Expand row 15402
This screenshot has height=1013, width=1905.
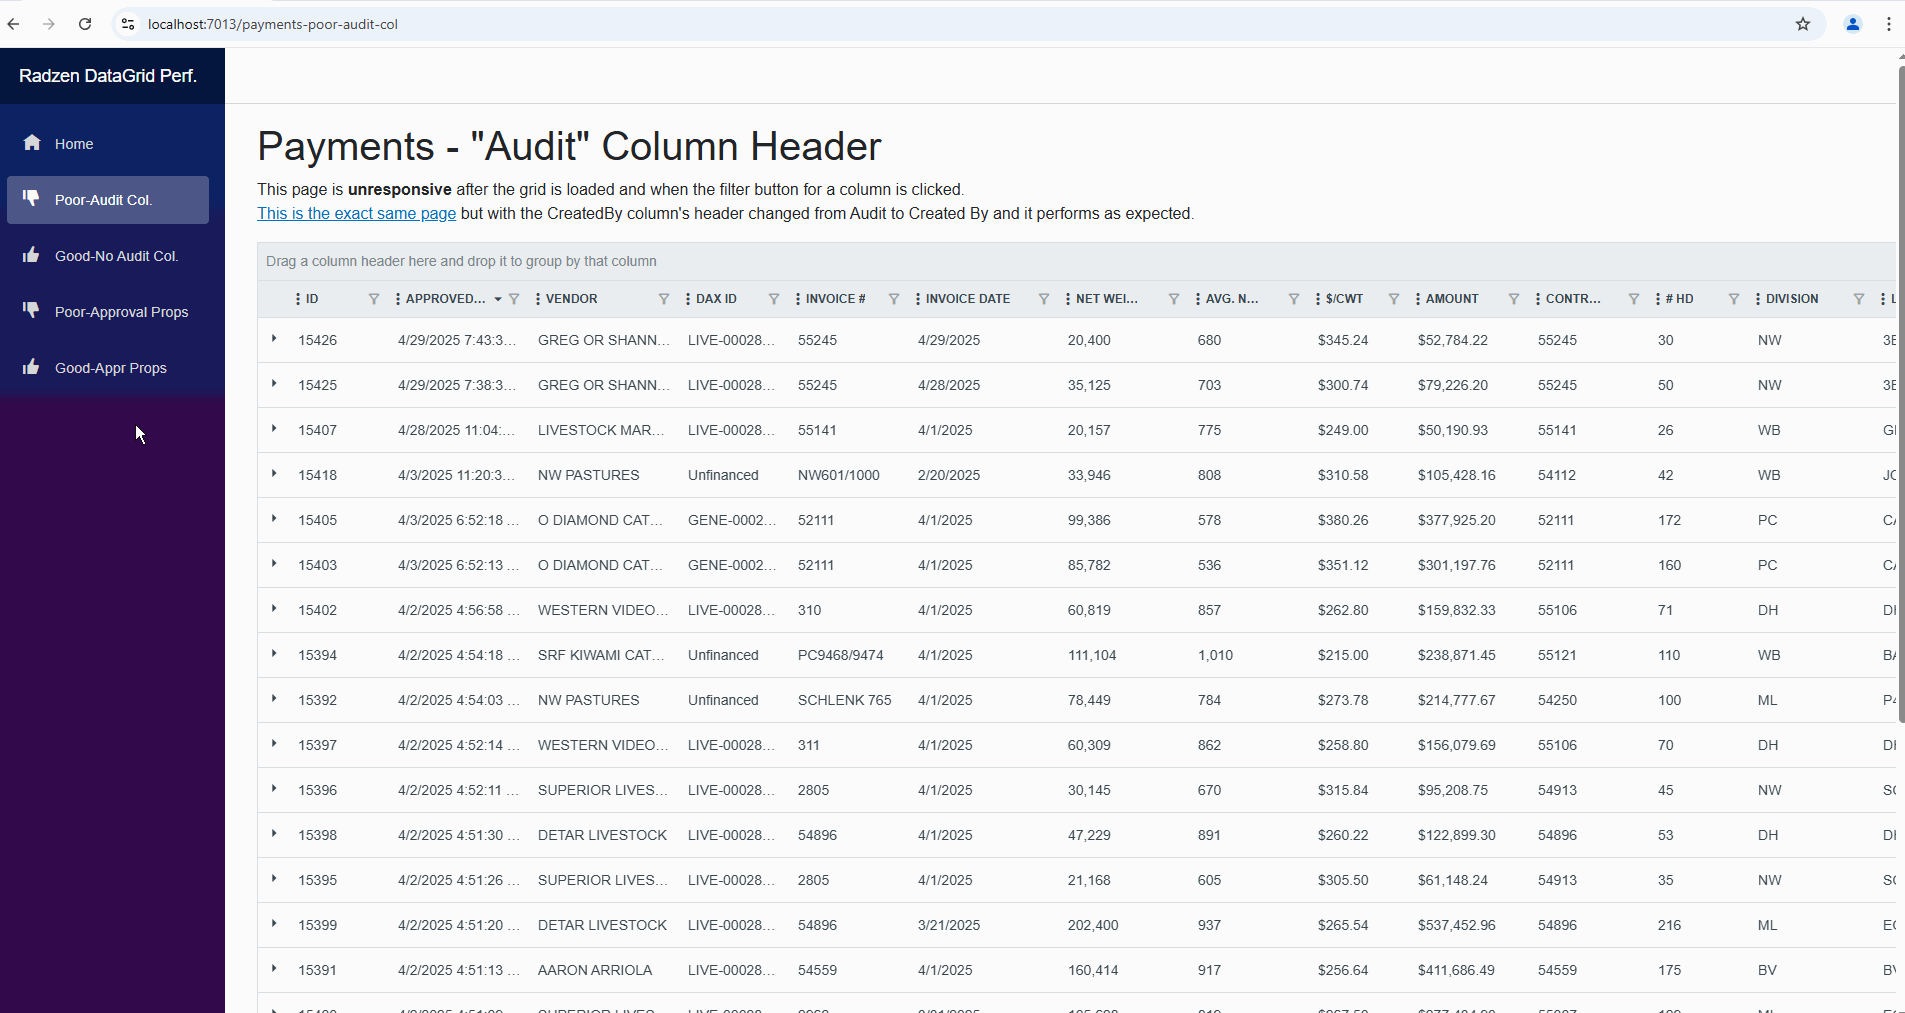click(274, 609)
